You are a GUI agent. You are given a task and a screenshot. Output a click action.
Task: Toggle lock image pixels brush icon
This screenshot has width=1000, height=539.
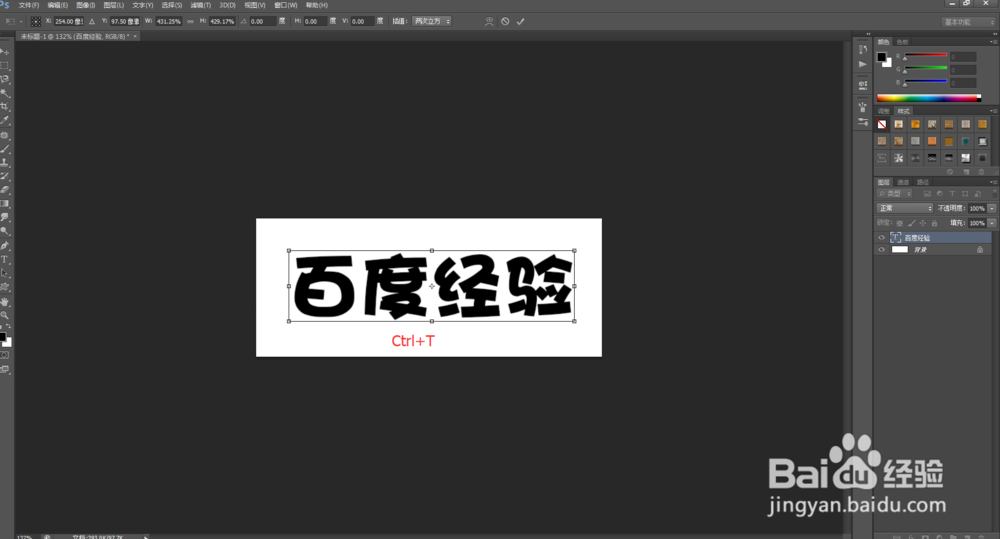tap(911, 223)
